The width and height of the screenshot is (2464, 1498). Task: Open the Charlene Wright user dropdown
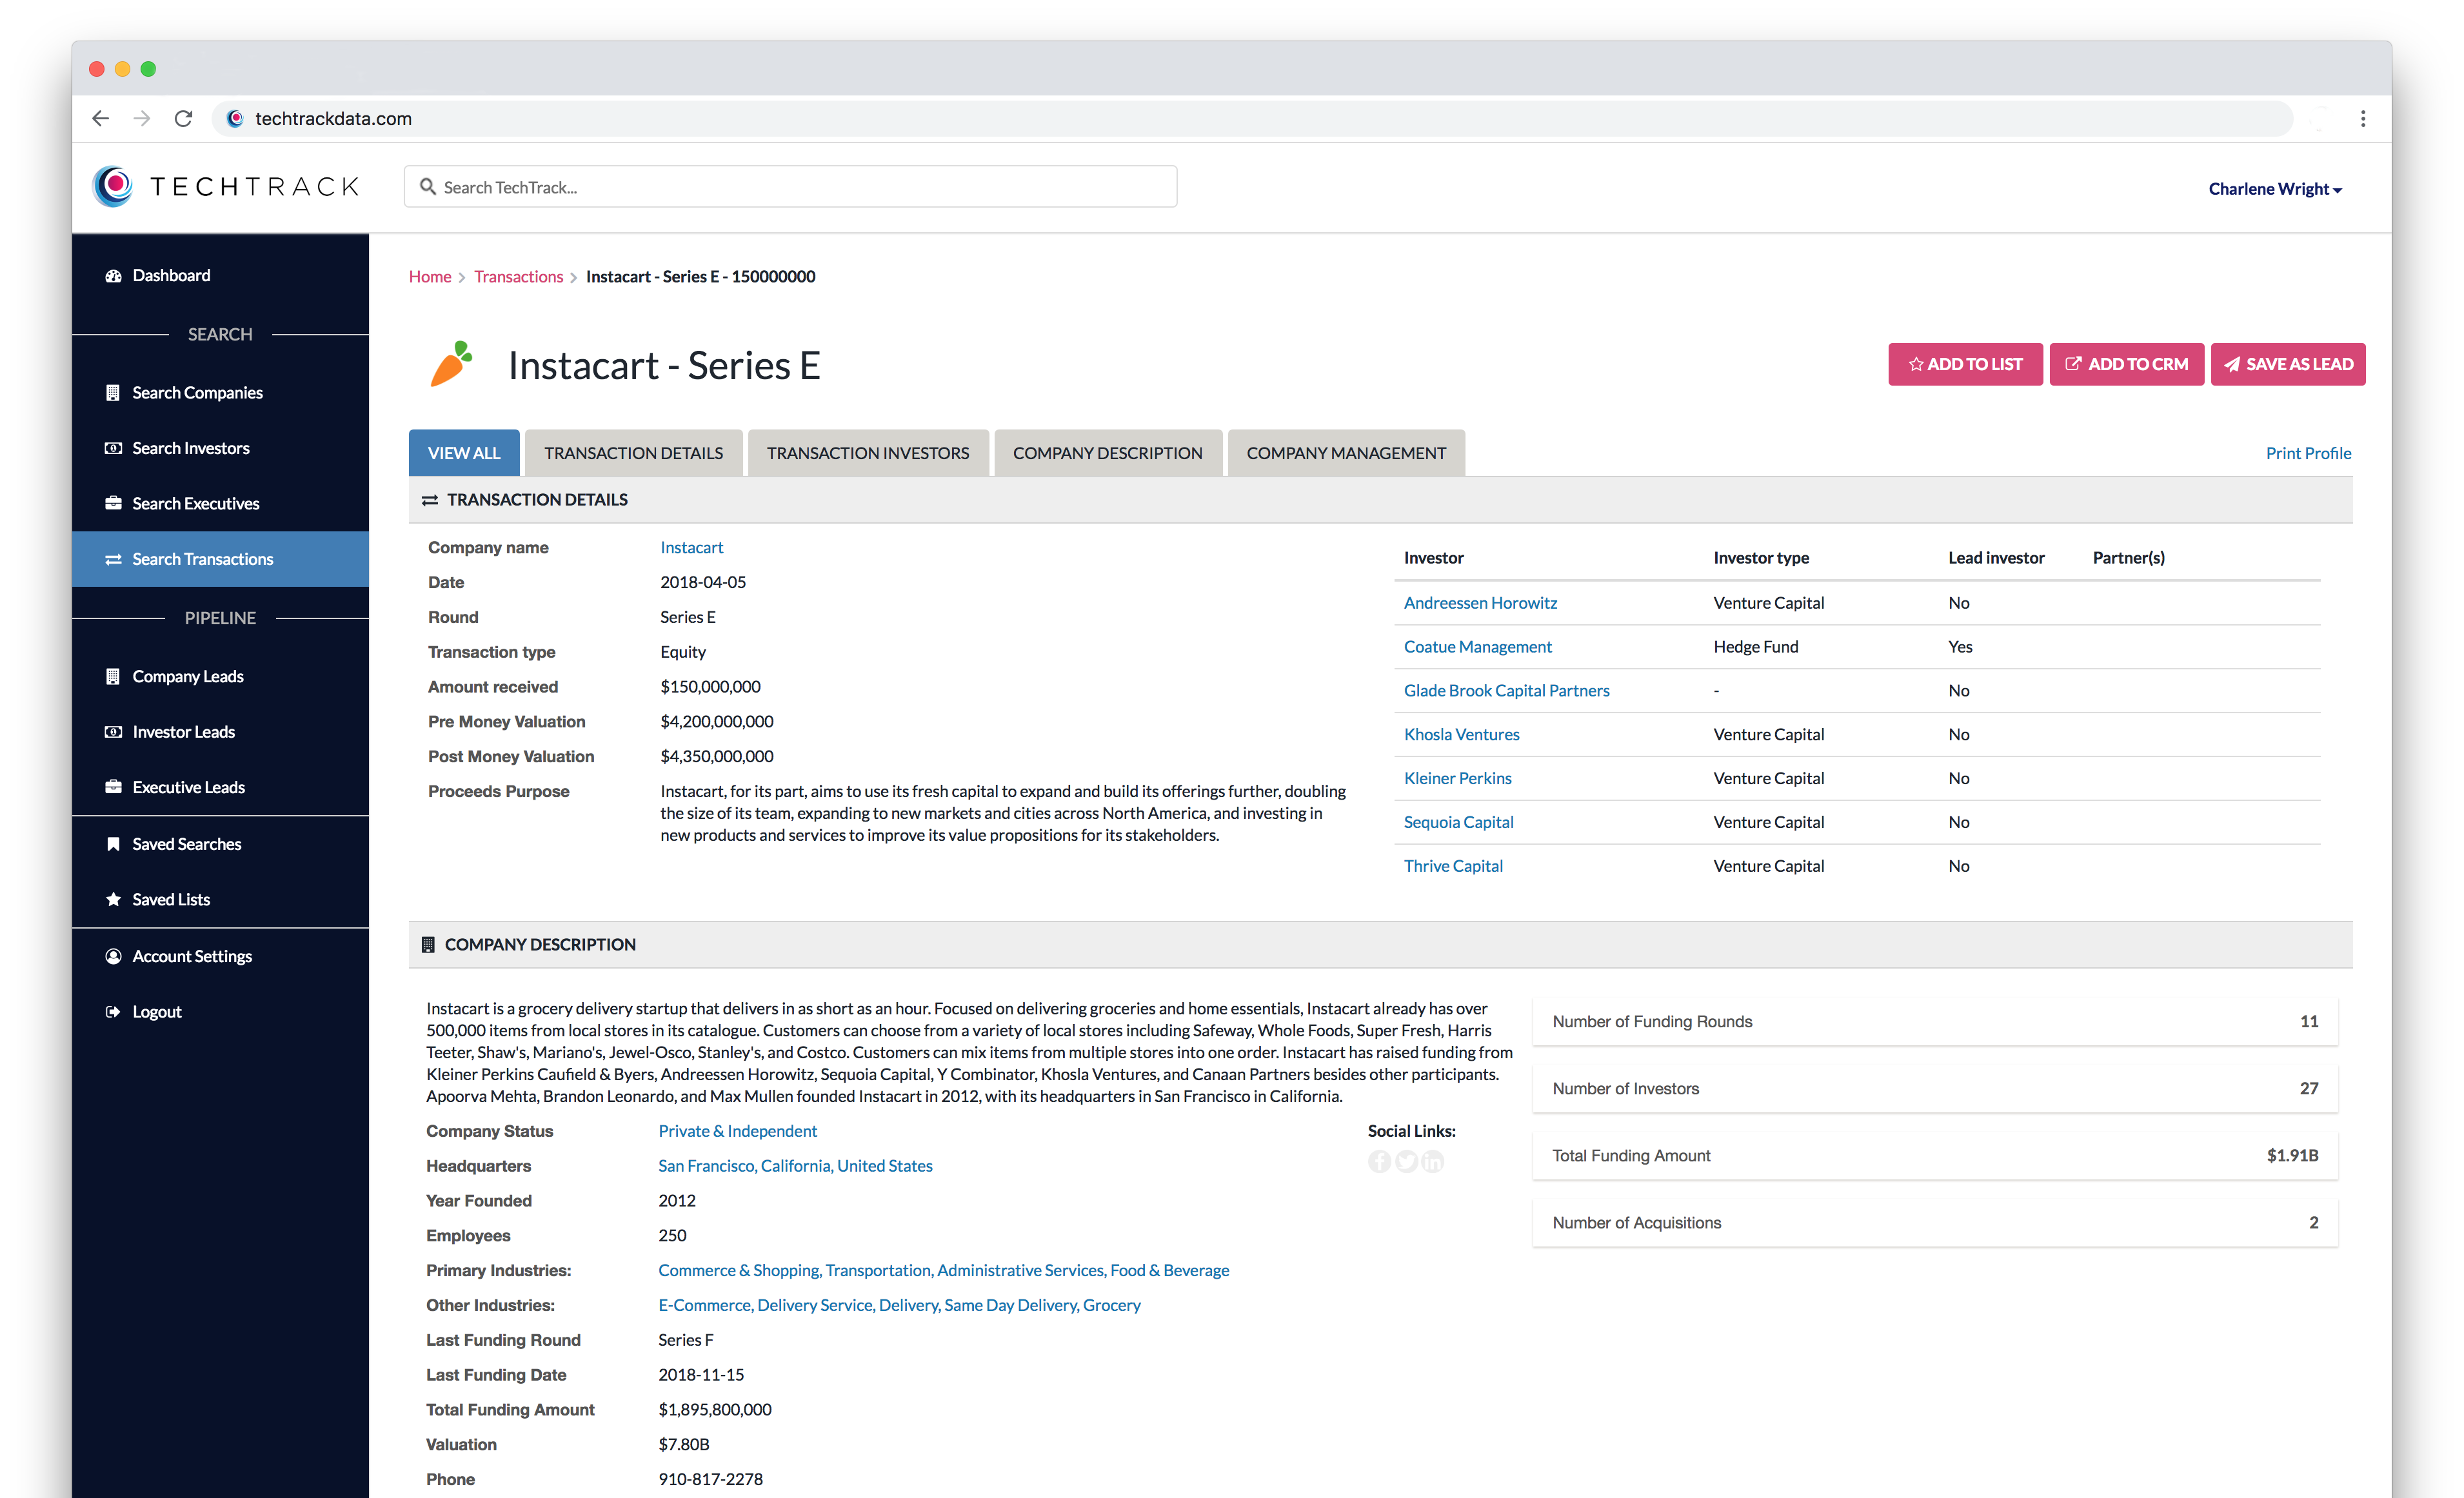pyautogui.click(x=2274, y=188)
